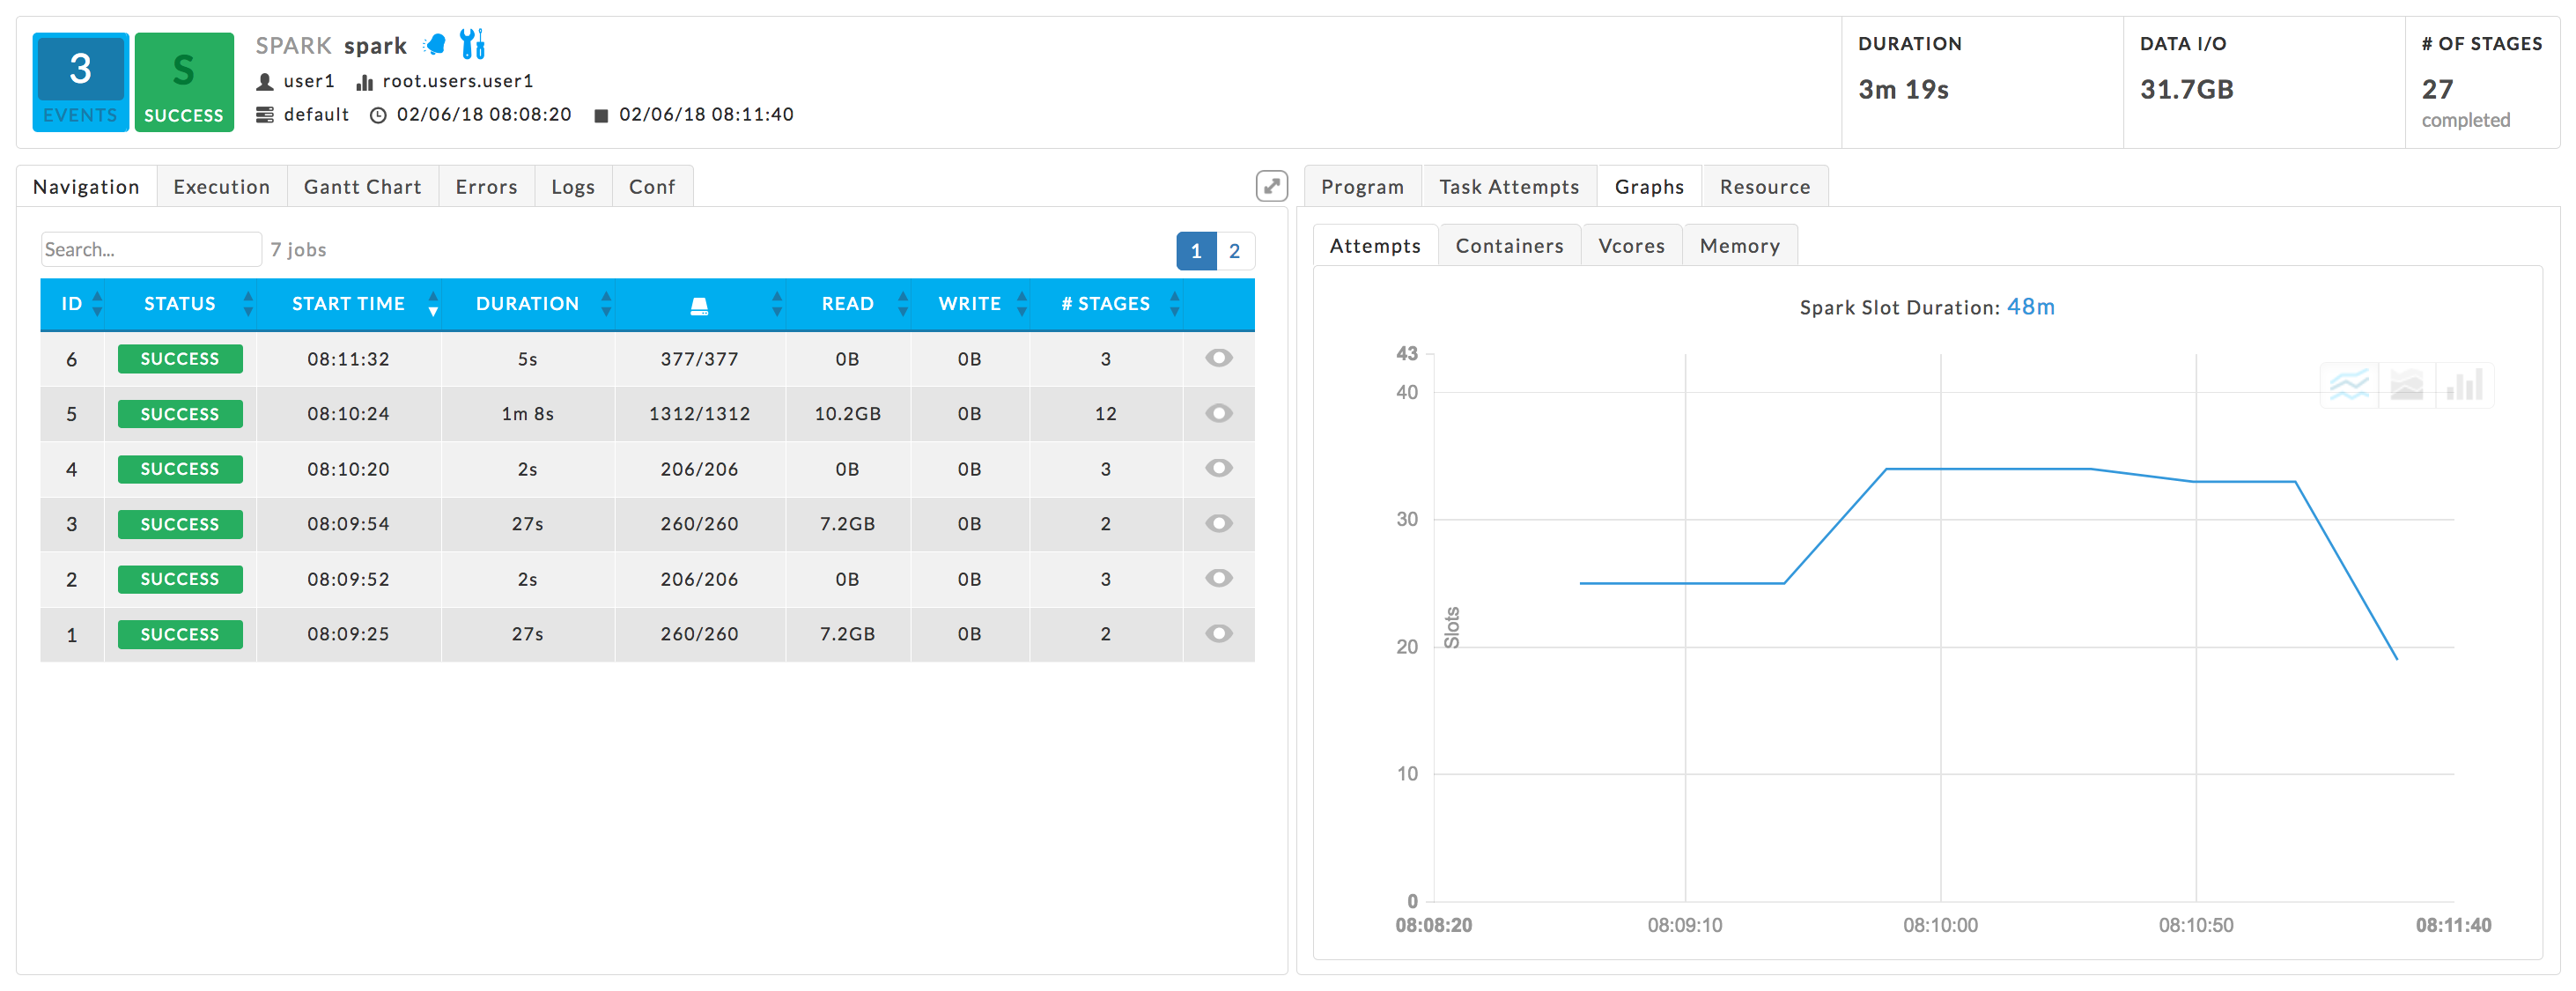The image size is (2576, 991).
Task: Click SUCCESS status of job 3
Action: (180, 524)
